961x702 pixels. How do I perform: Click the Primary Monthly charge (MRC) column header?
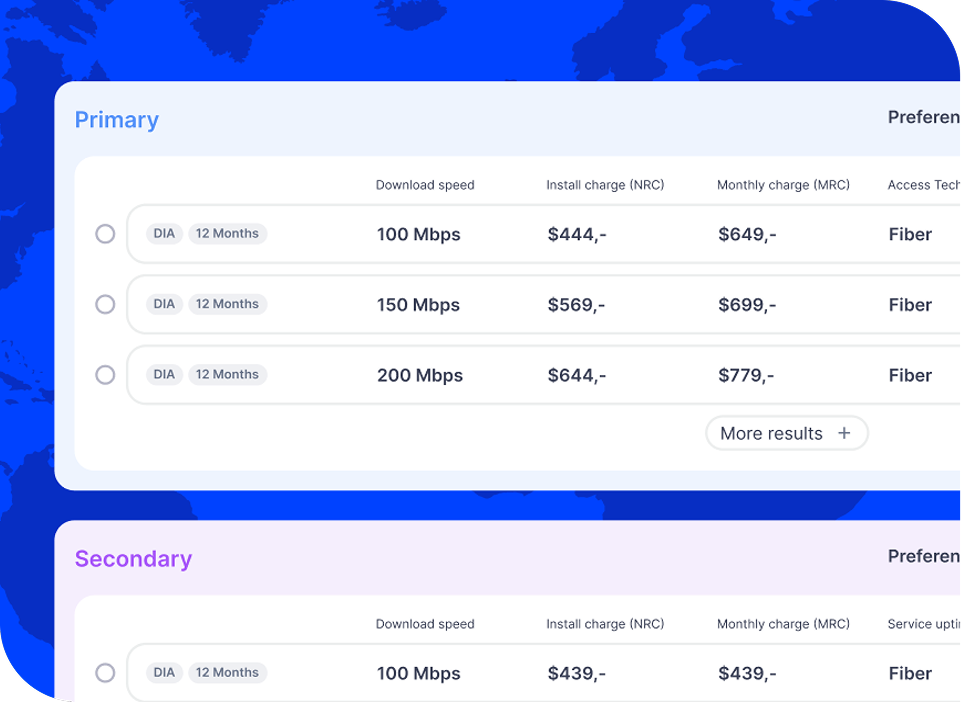(x=783, y=185)
